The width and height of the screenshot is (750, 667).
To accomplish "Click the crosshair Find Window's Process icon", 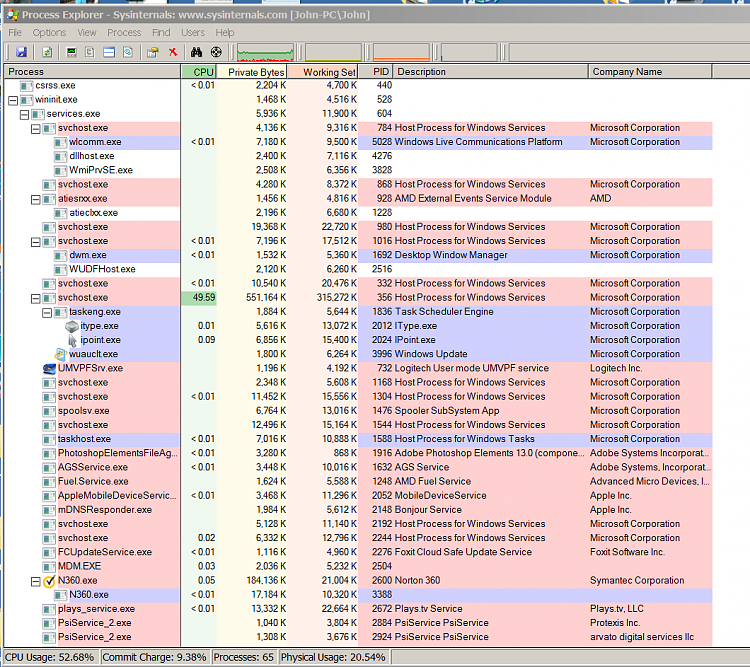I will [x=216, y=52].
